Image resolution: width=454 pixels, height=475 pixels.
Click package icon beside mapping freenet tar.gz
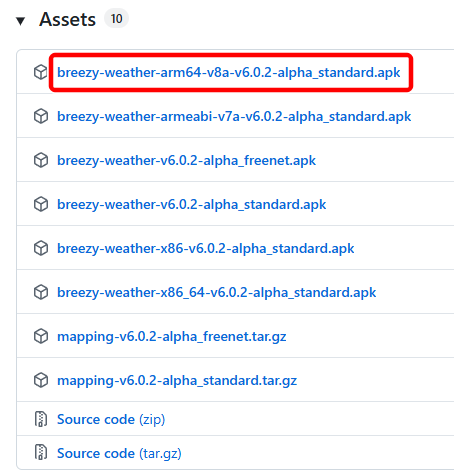tap(41, 336)
